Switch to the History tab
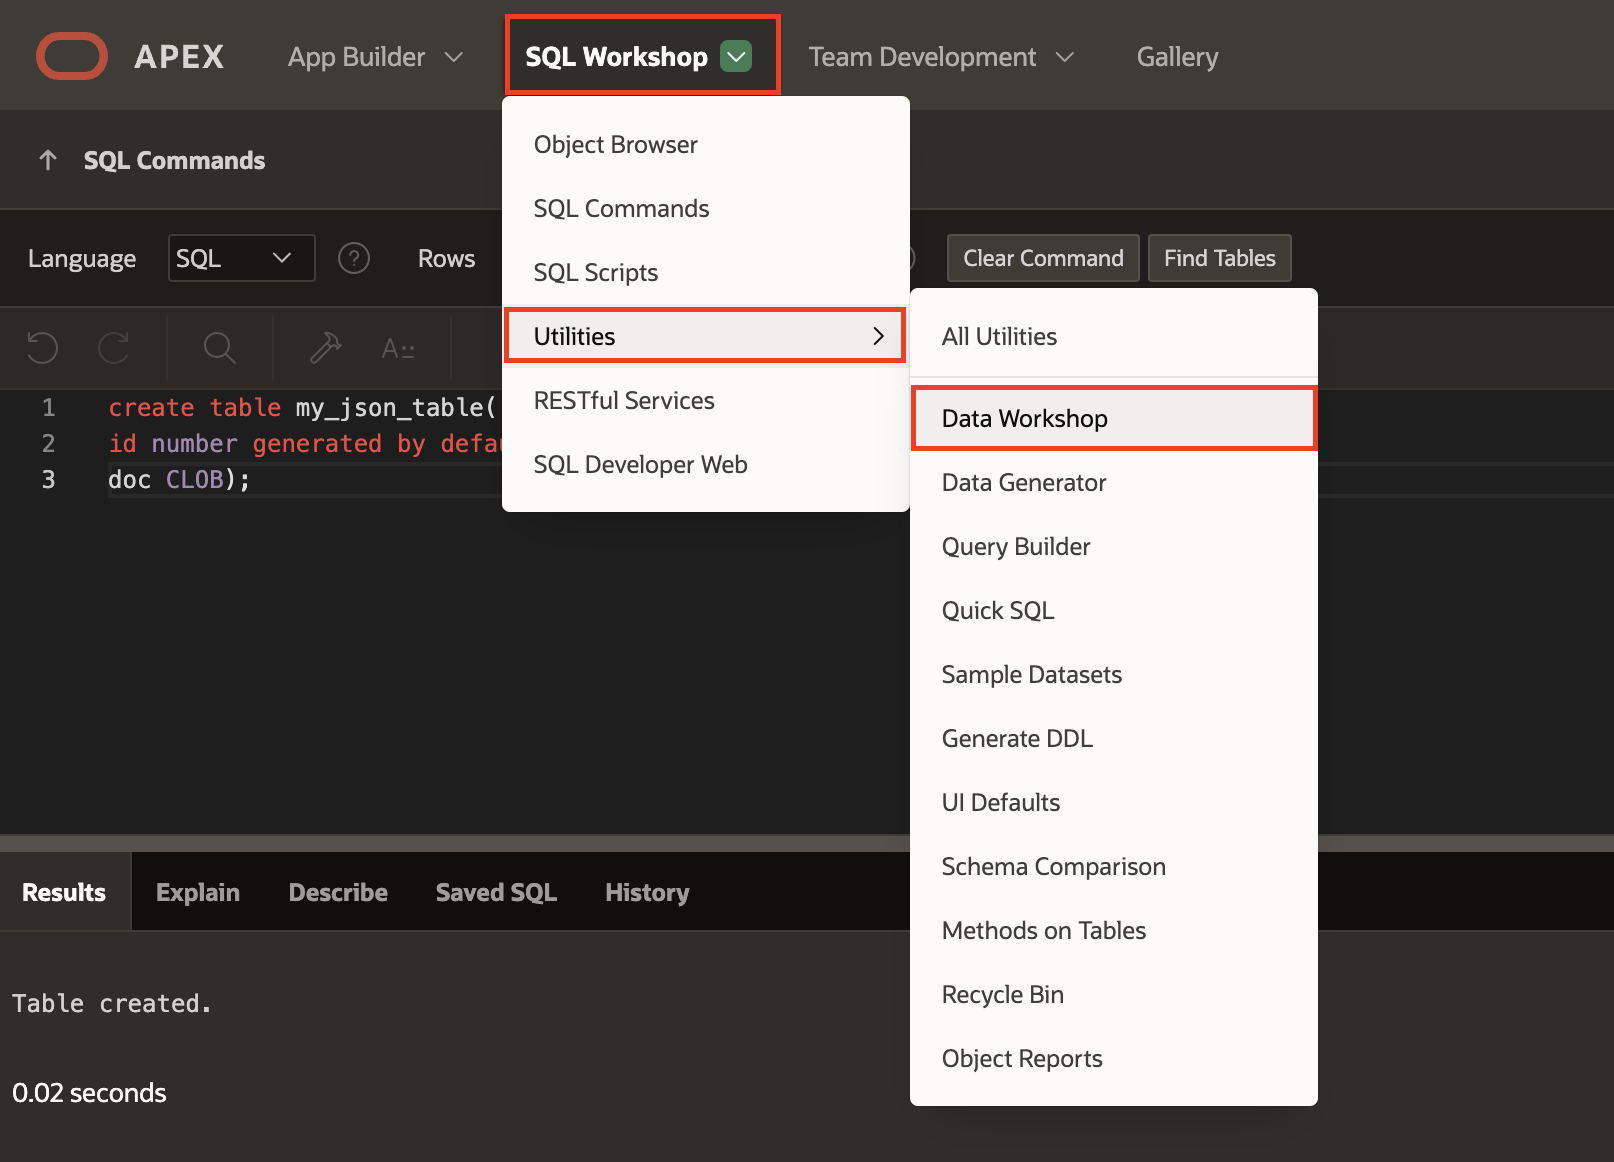The image size is (1614, 1162). (x=646, y=892)
